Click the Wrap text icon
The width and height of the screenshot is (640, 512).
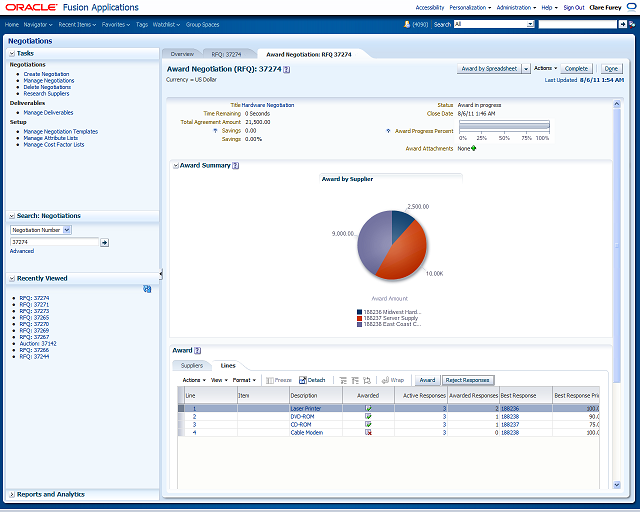tap(385, 380)
